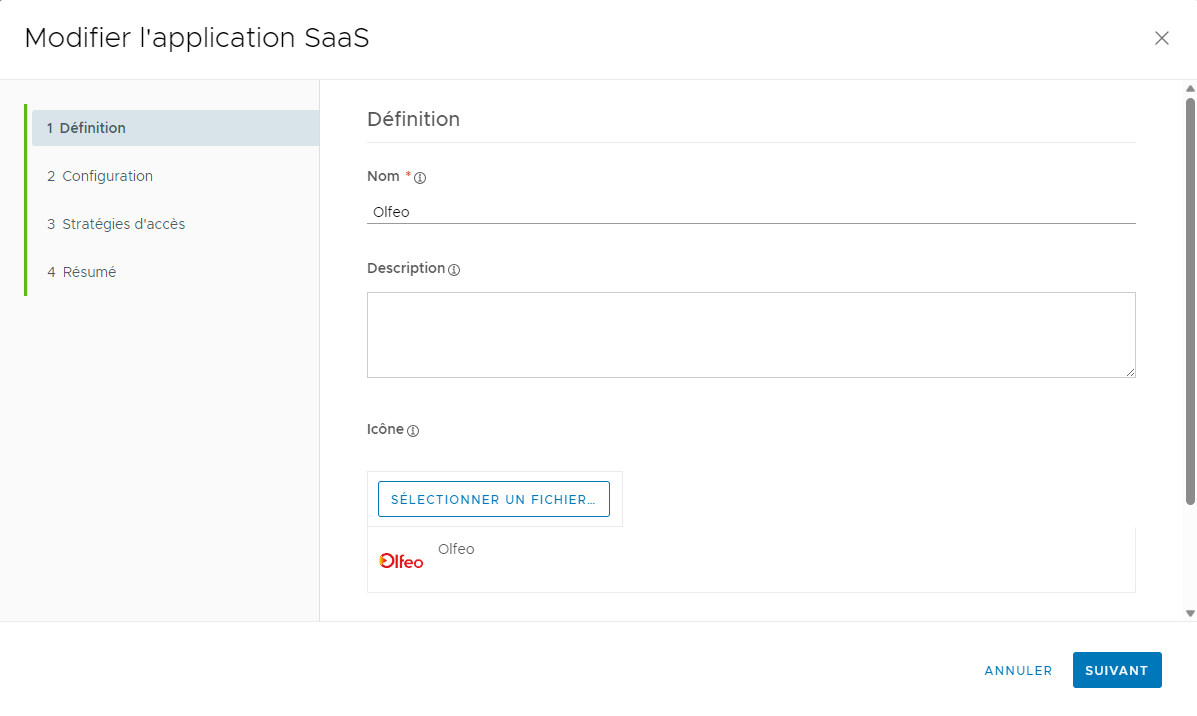Click the scrollbar down arrow
The width and height of the screenshot is (1197, 716).
[1190, 613]
